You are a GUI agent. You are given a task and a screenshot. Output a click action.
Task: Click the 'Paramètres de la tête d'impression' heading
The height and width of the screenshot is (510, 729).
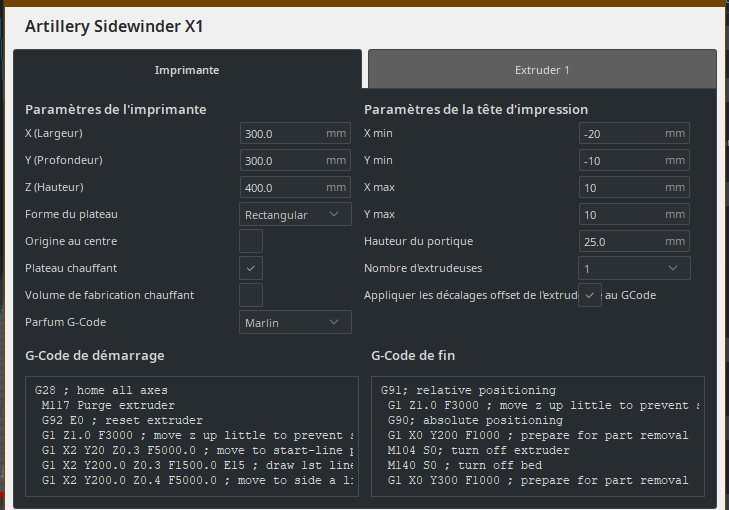pyautogui.click(x=476, y=109)
